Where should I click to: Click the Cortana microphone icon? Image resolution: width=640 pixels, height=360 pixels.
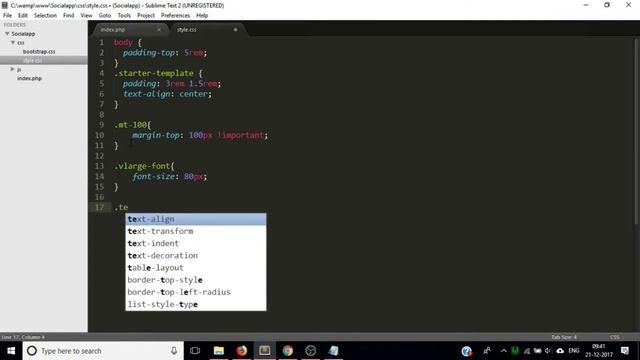pyautogui.click(x=174, y=351)
